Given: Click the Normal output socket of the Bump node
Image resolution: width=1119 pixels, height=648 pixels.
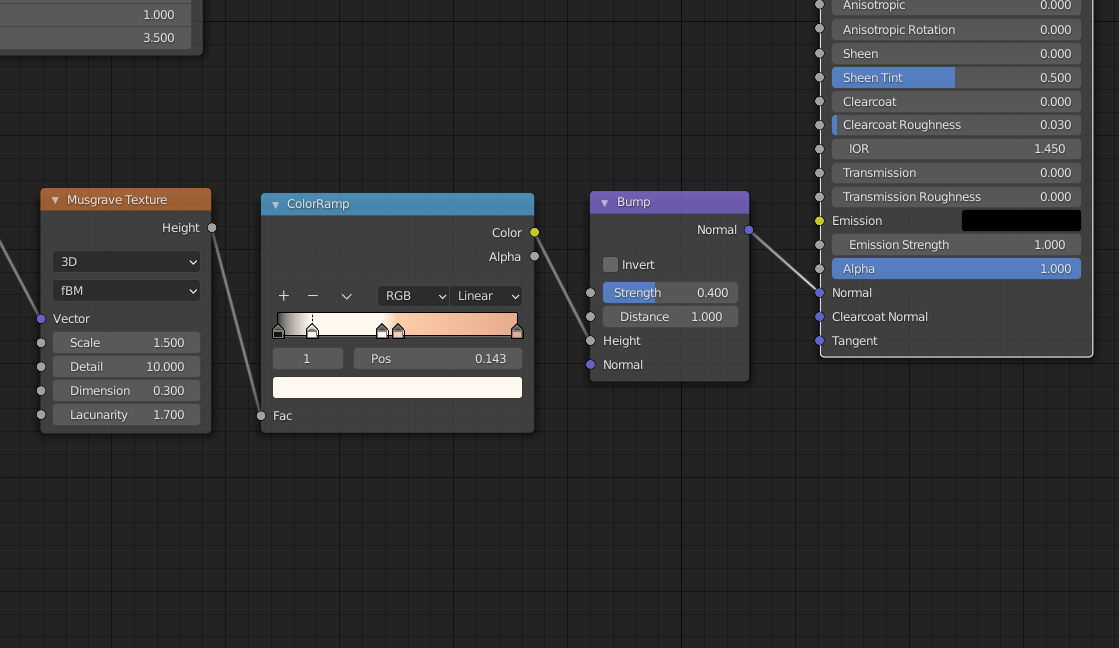Looking at the screenshot, I should click(748, 229).
